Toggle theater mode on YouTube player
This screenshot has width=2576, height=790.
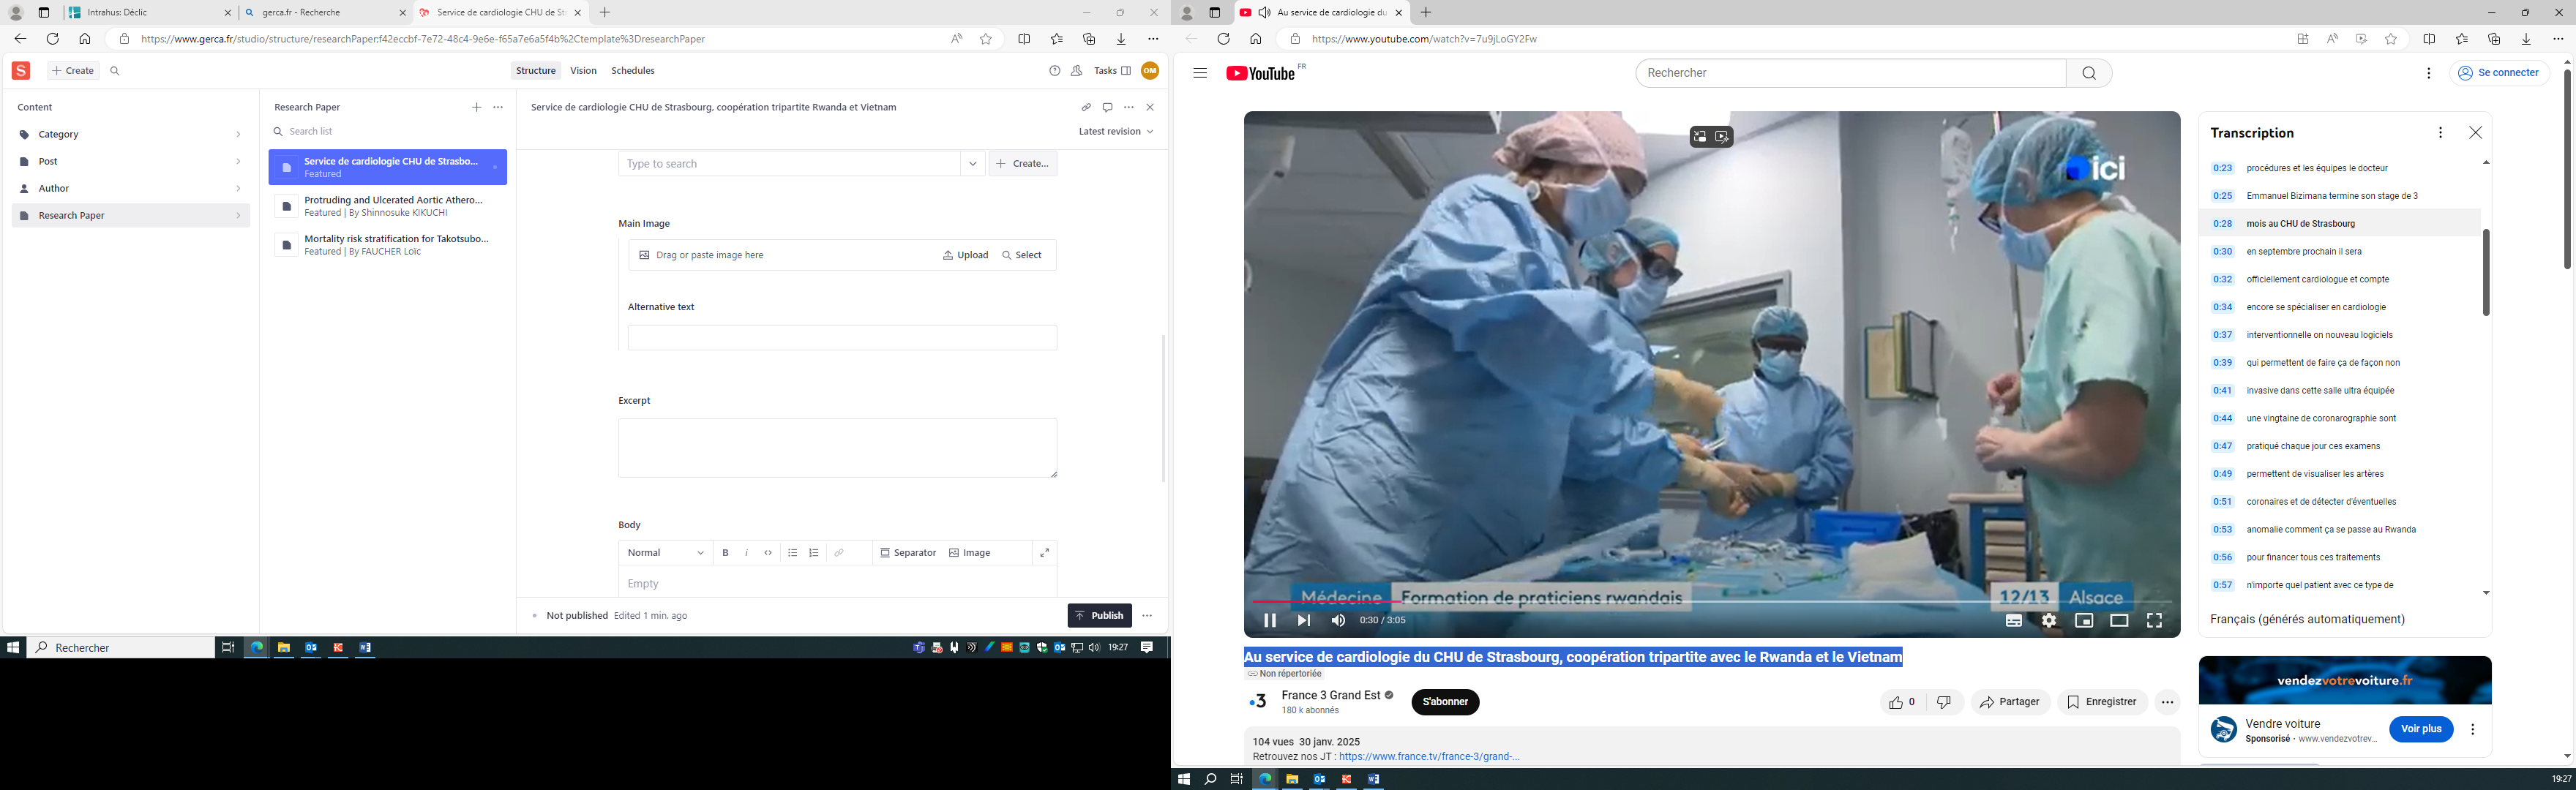pos(2119,621)
